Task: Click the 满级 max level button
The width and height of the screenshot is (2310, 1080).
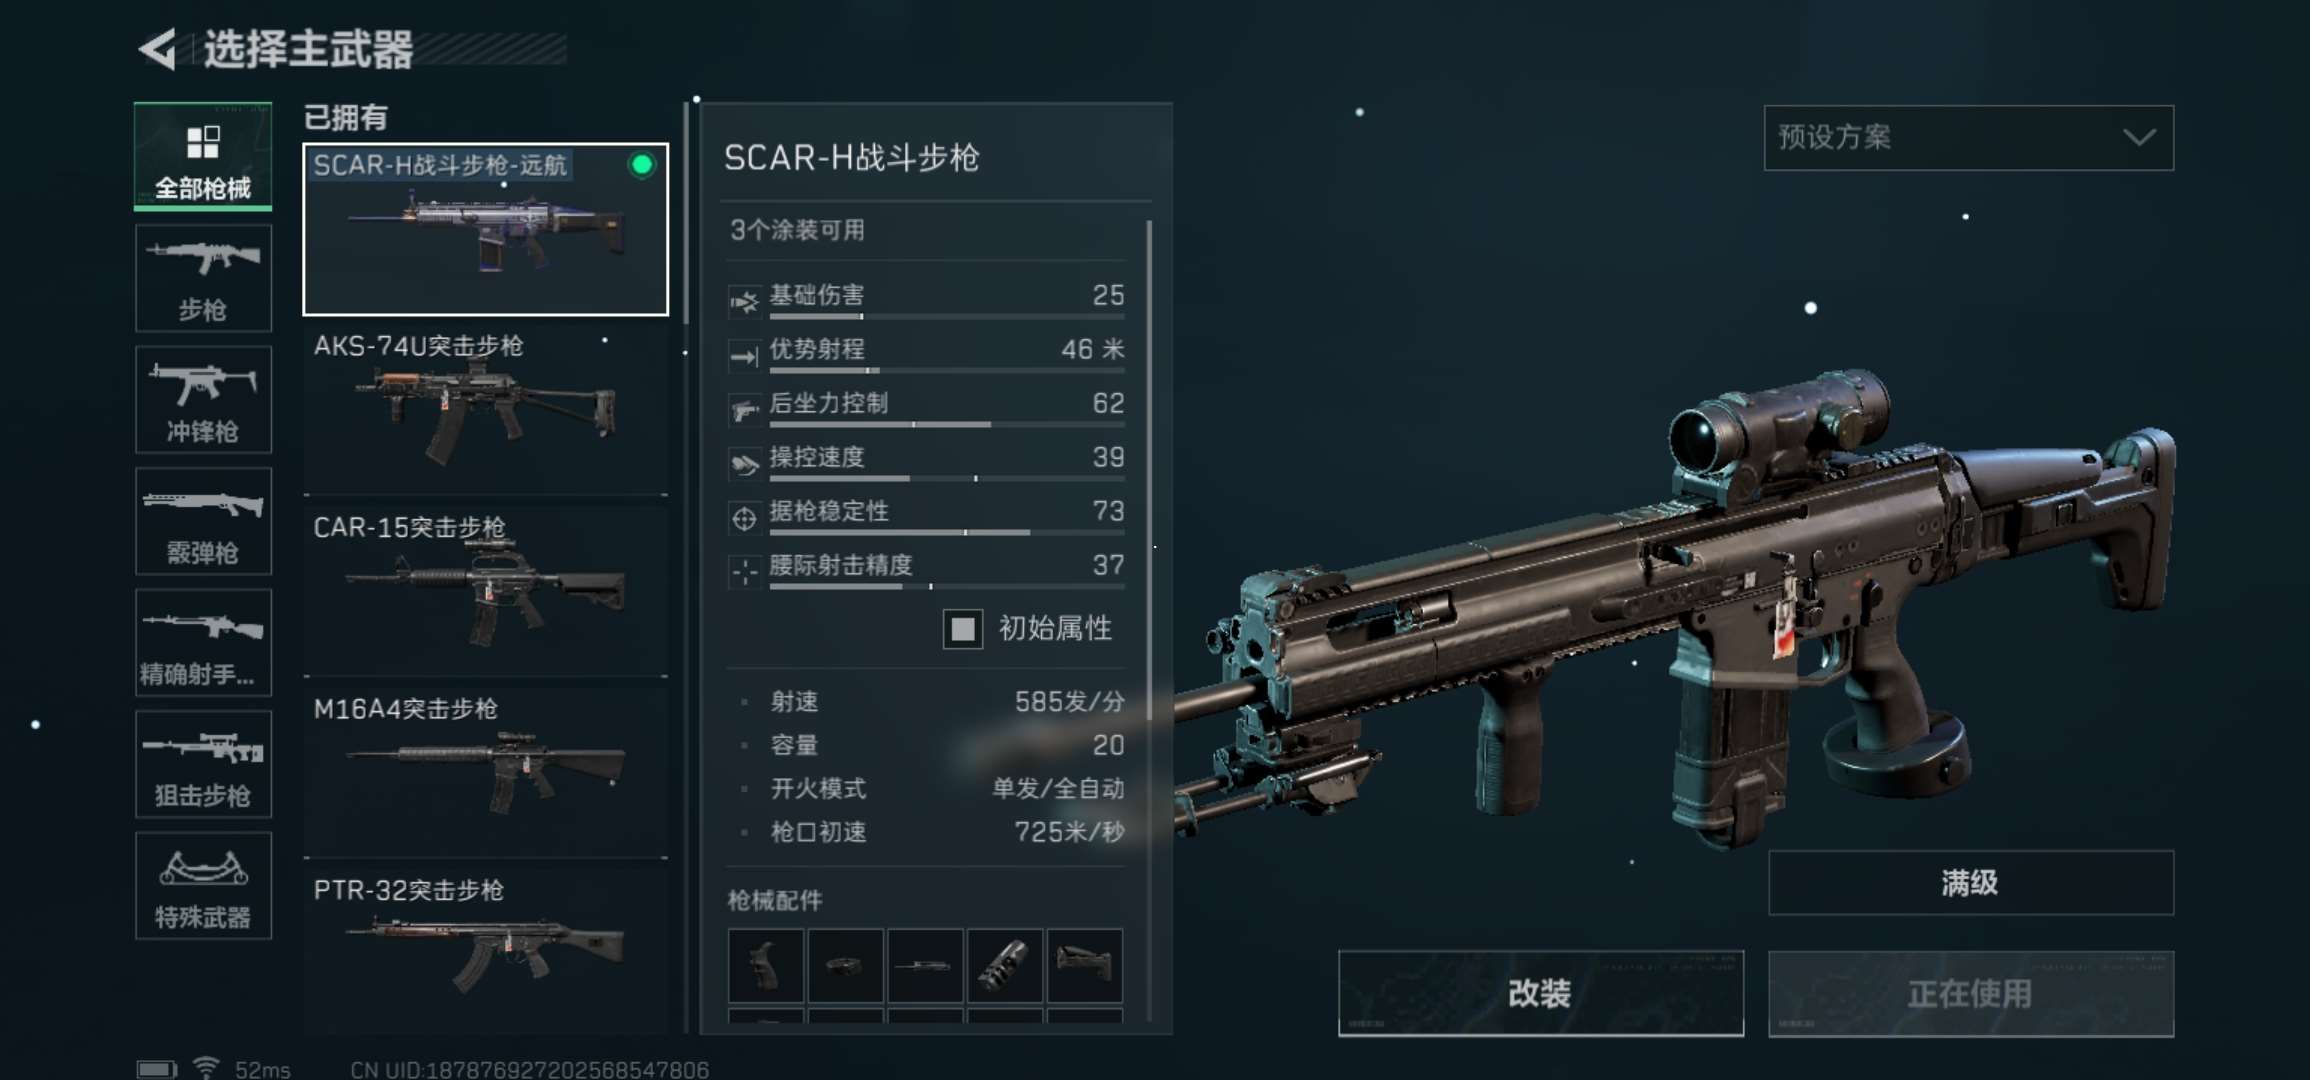Action: click(x=1970, y=883)
